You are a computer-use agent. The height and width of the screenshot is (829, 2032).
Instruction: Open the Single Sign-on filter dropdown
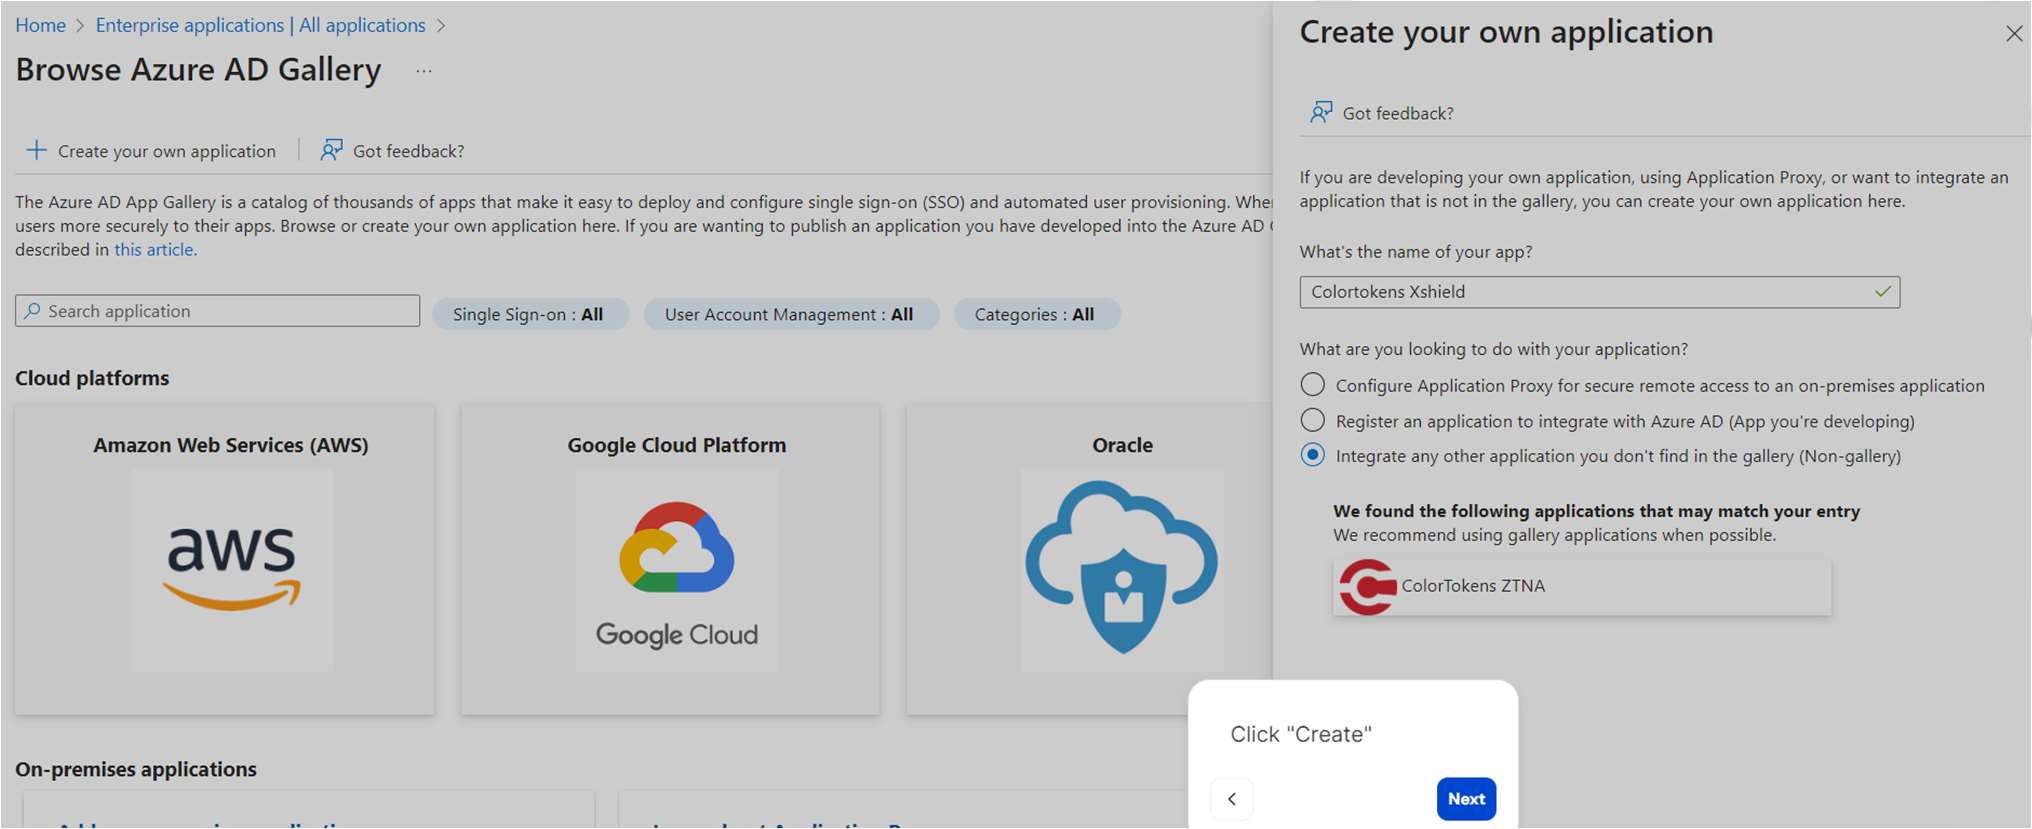pos(529,314)
